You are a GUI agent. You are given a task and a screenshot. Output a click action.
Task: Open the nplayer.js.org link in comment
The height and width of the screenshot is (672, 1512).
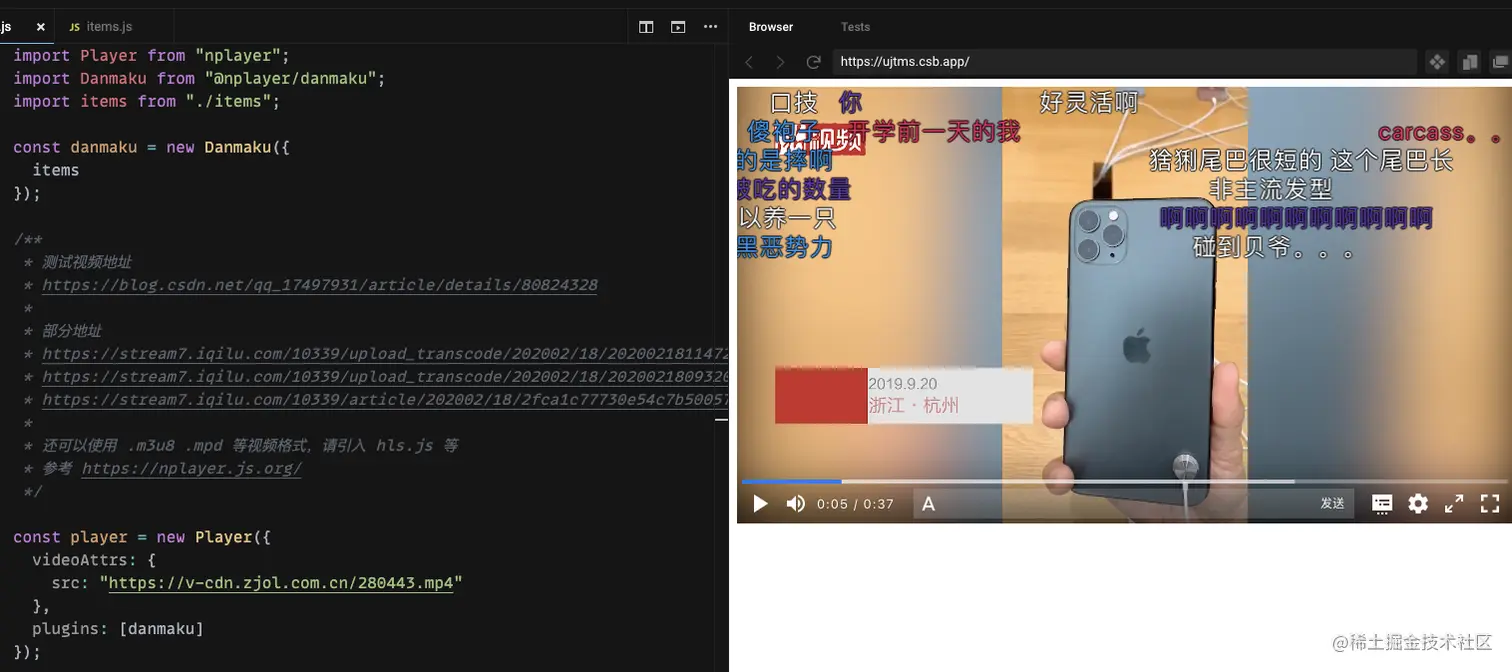[191, 468]
